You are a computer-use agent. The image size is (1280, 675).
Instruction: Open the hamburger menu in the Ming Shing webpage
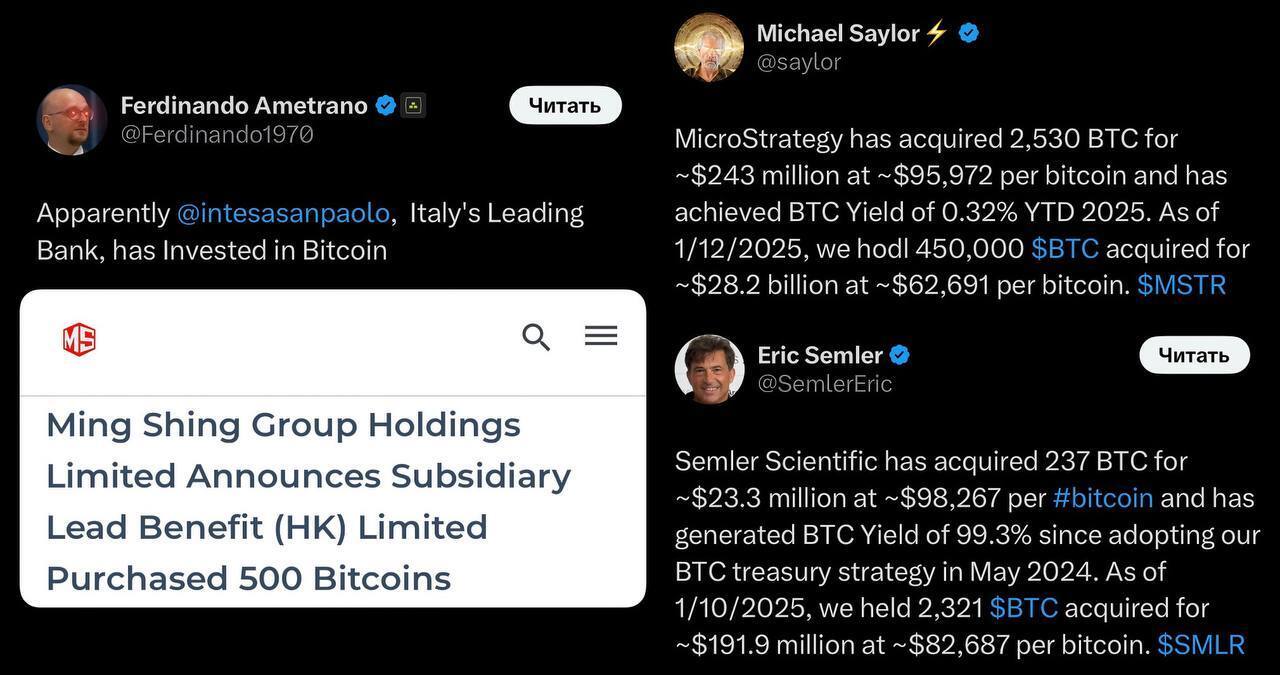tap(600, 336)
